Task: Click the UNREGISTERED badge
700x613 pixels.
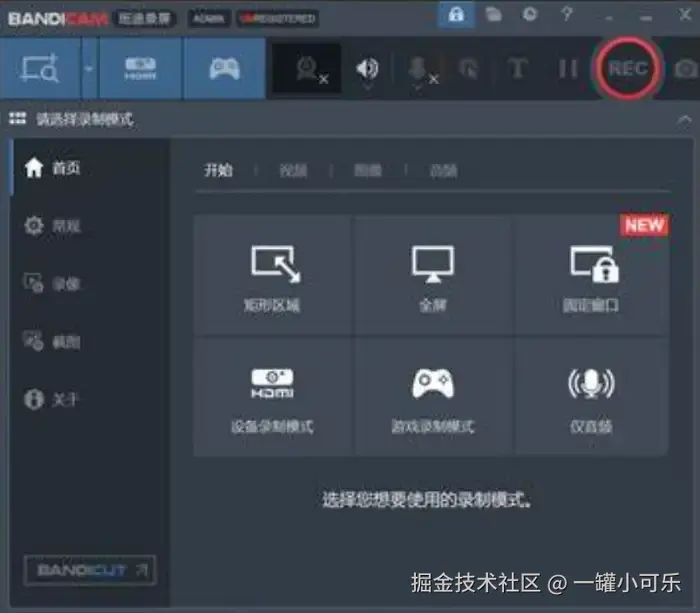Action: coord(278,18)
